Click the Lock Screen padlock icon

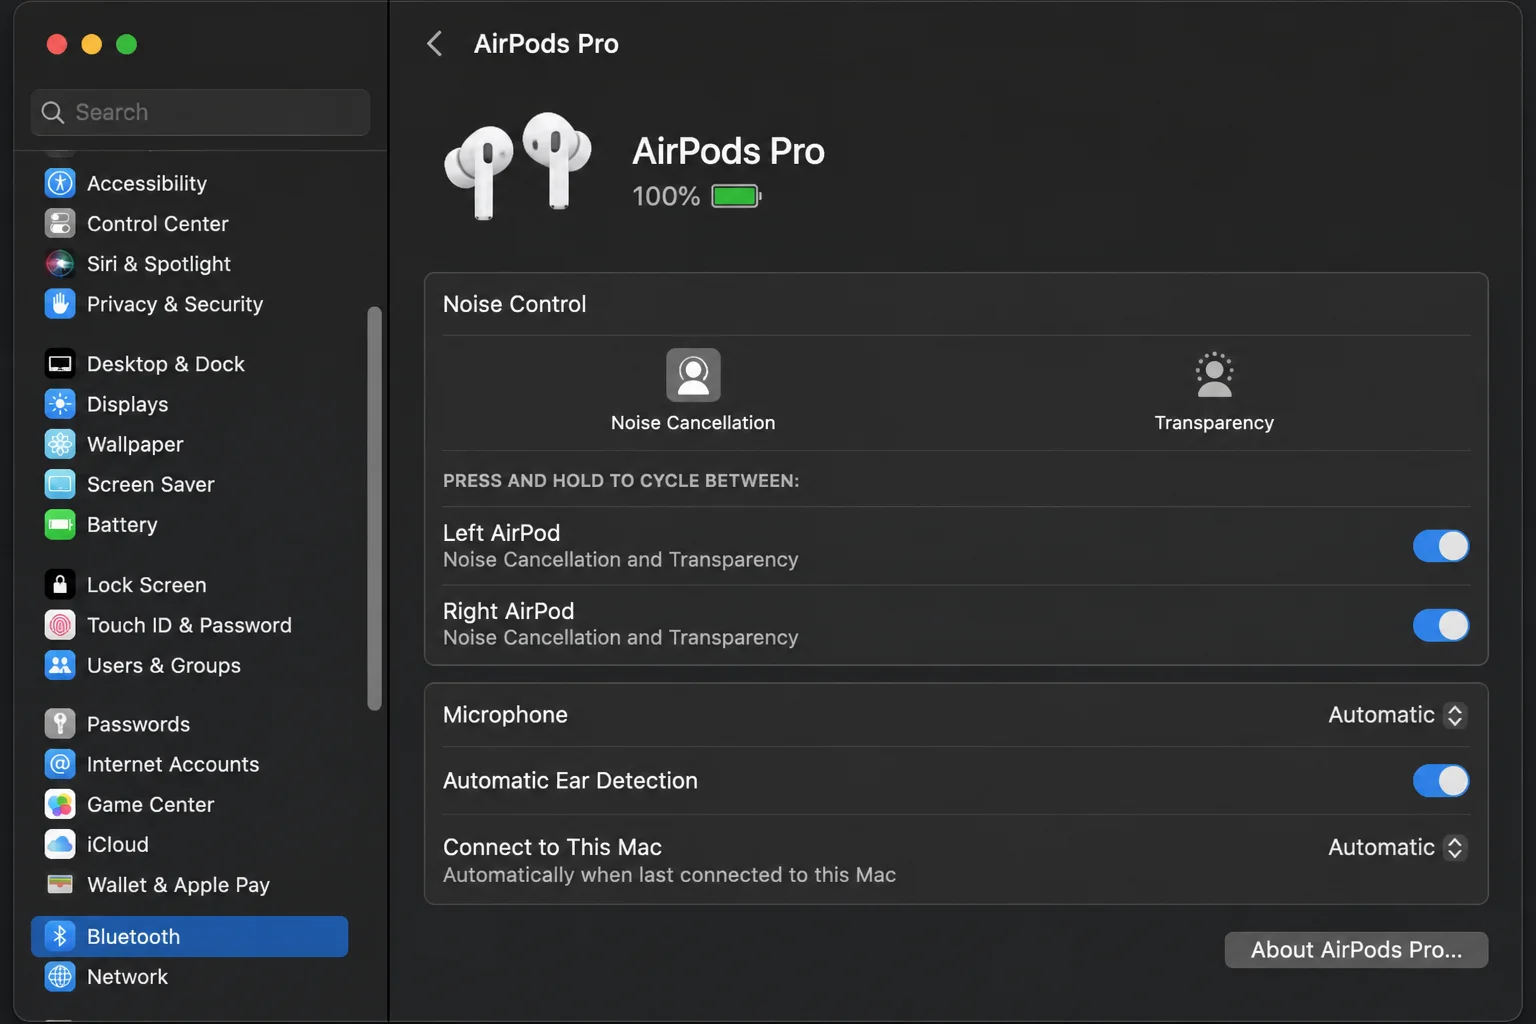60,584
